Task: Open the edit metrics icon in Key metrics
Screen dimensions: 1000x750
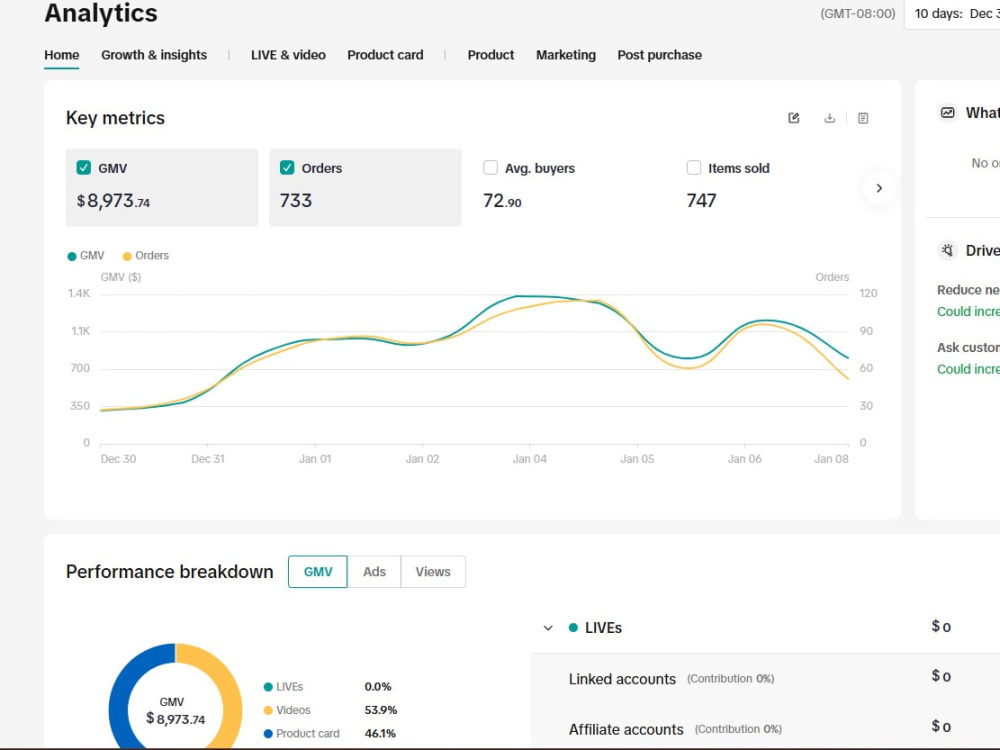Action: click(794, 118)
